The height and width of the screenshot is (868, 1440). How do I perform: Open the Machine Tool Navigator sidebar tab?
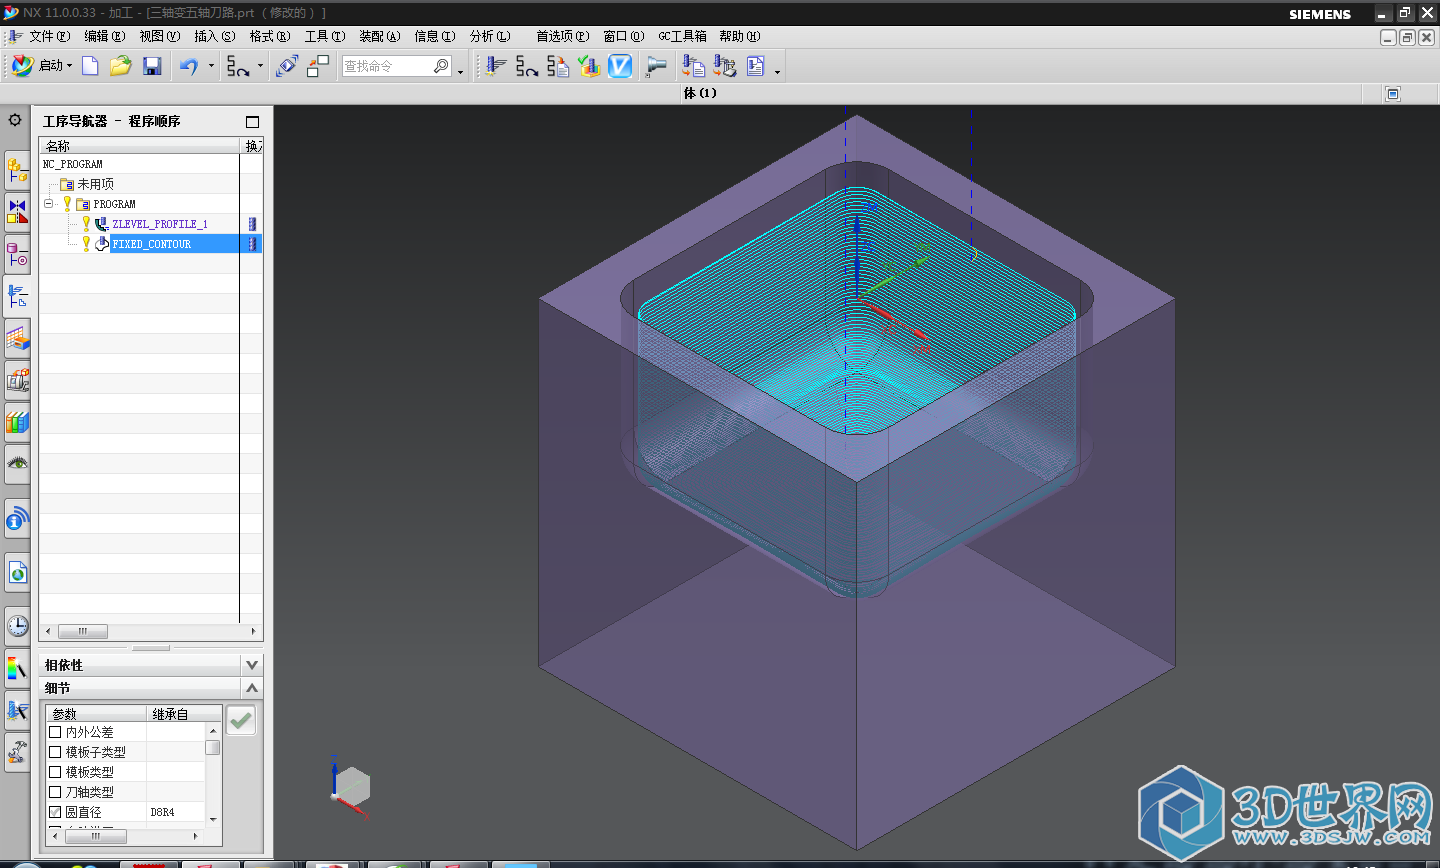click(x=17, y=381)
